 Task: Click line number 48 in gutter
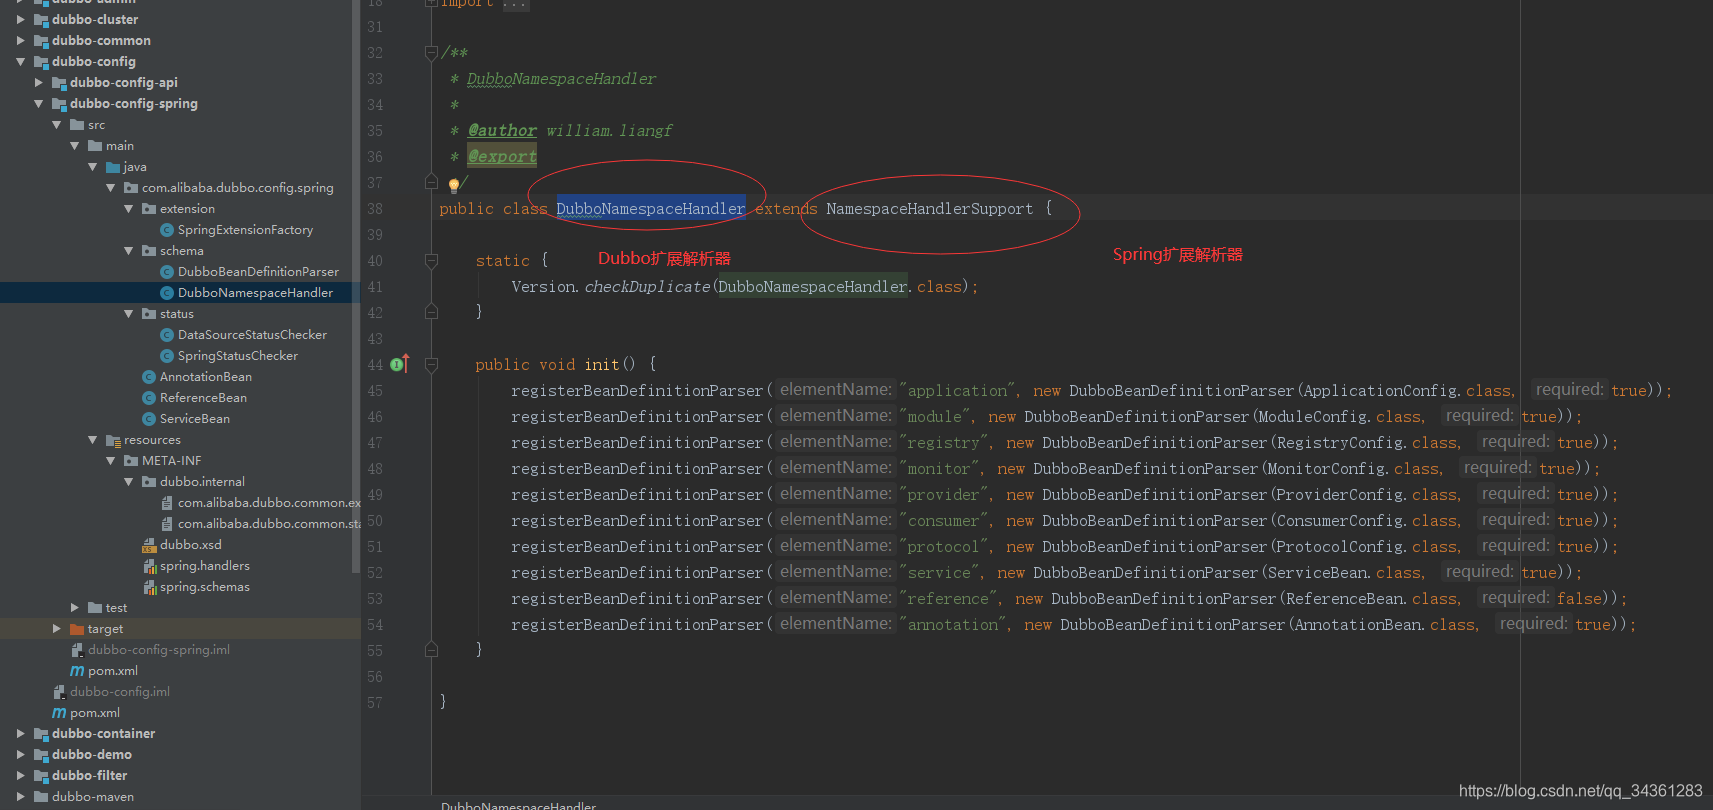(375, 469)
